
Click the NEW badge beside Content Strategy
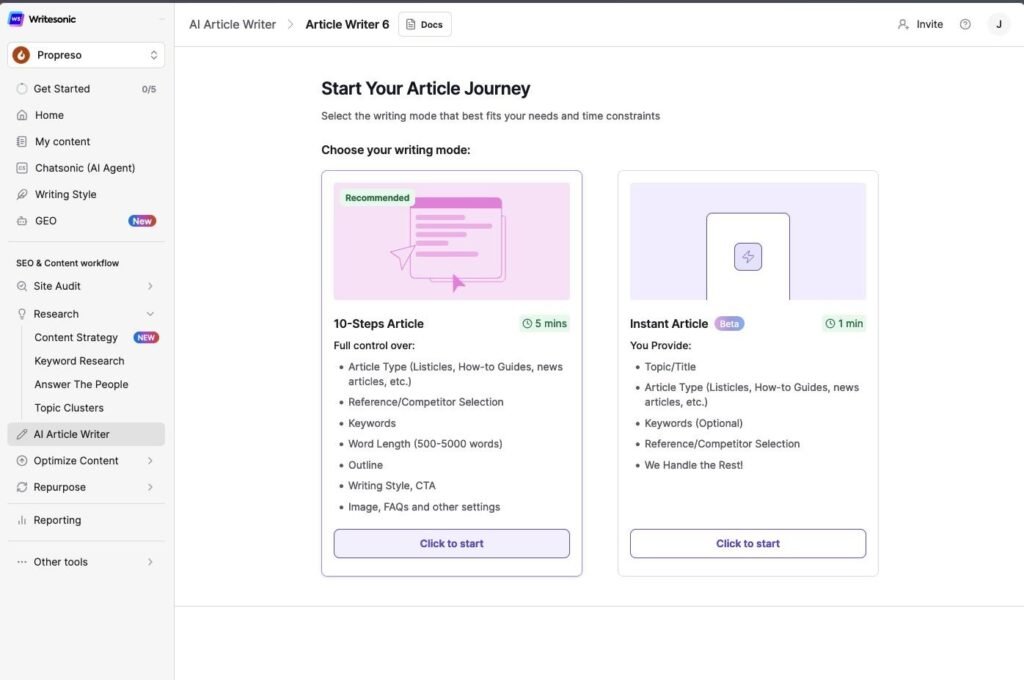point(146,338)
